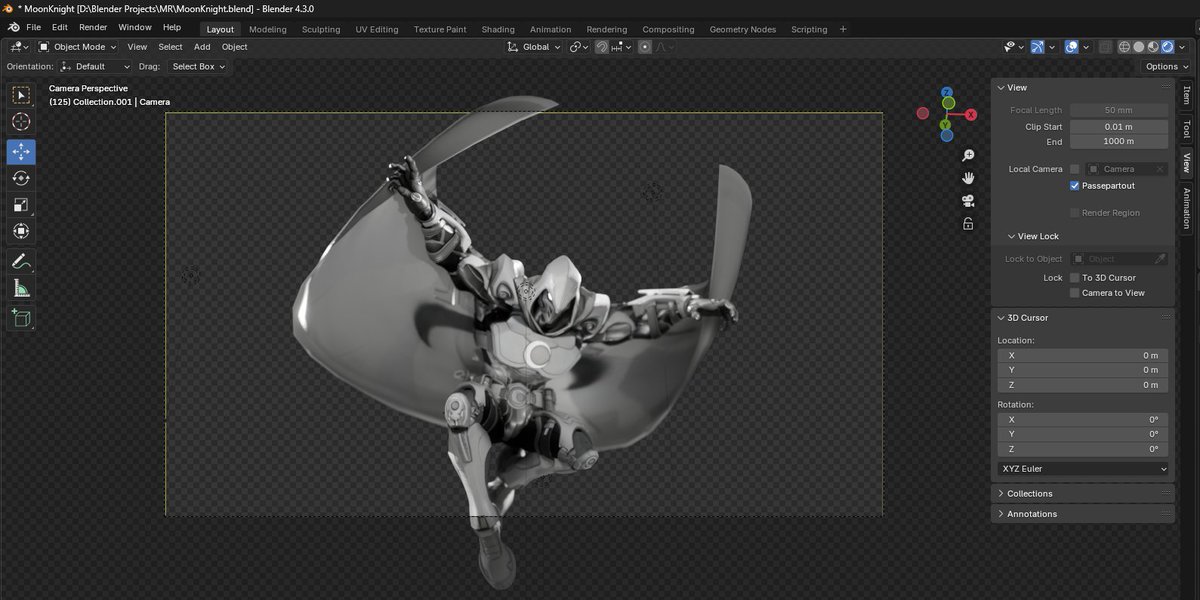
Task: Click the zoom magnifier viewport icon
Action: tap(968, 156)
